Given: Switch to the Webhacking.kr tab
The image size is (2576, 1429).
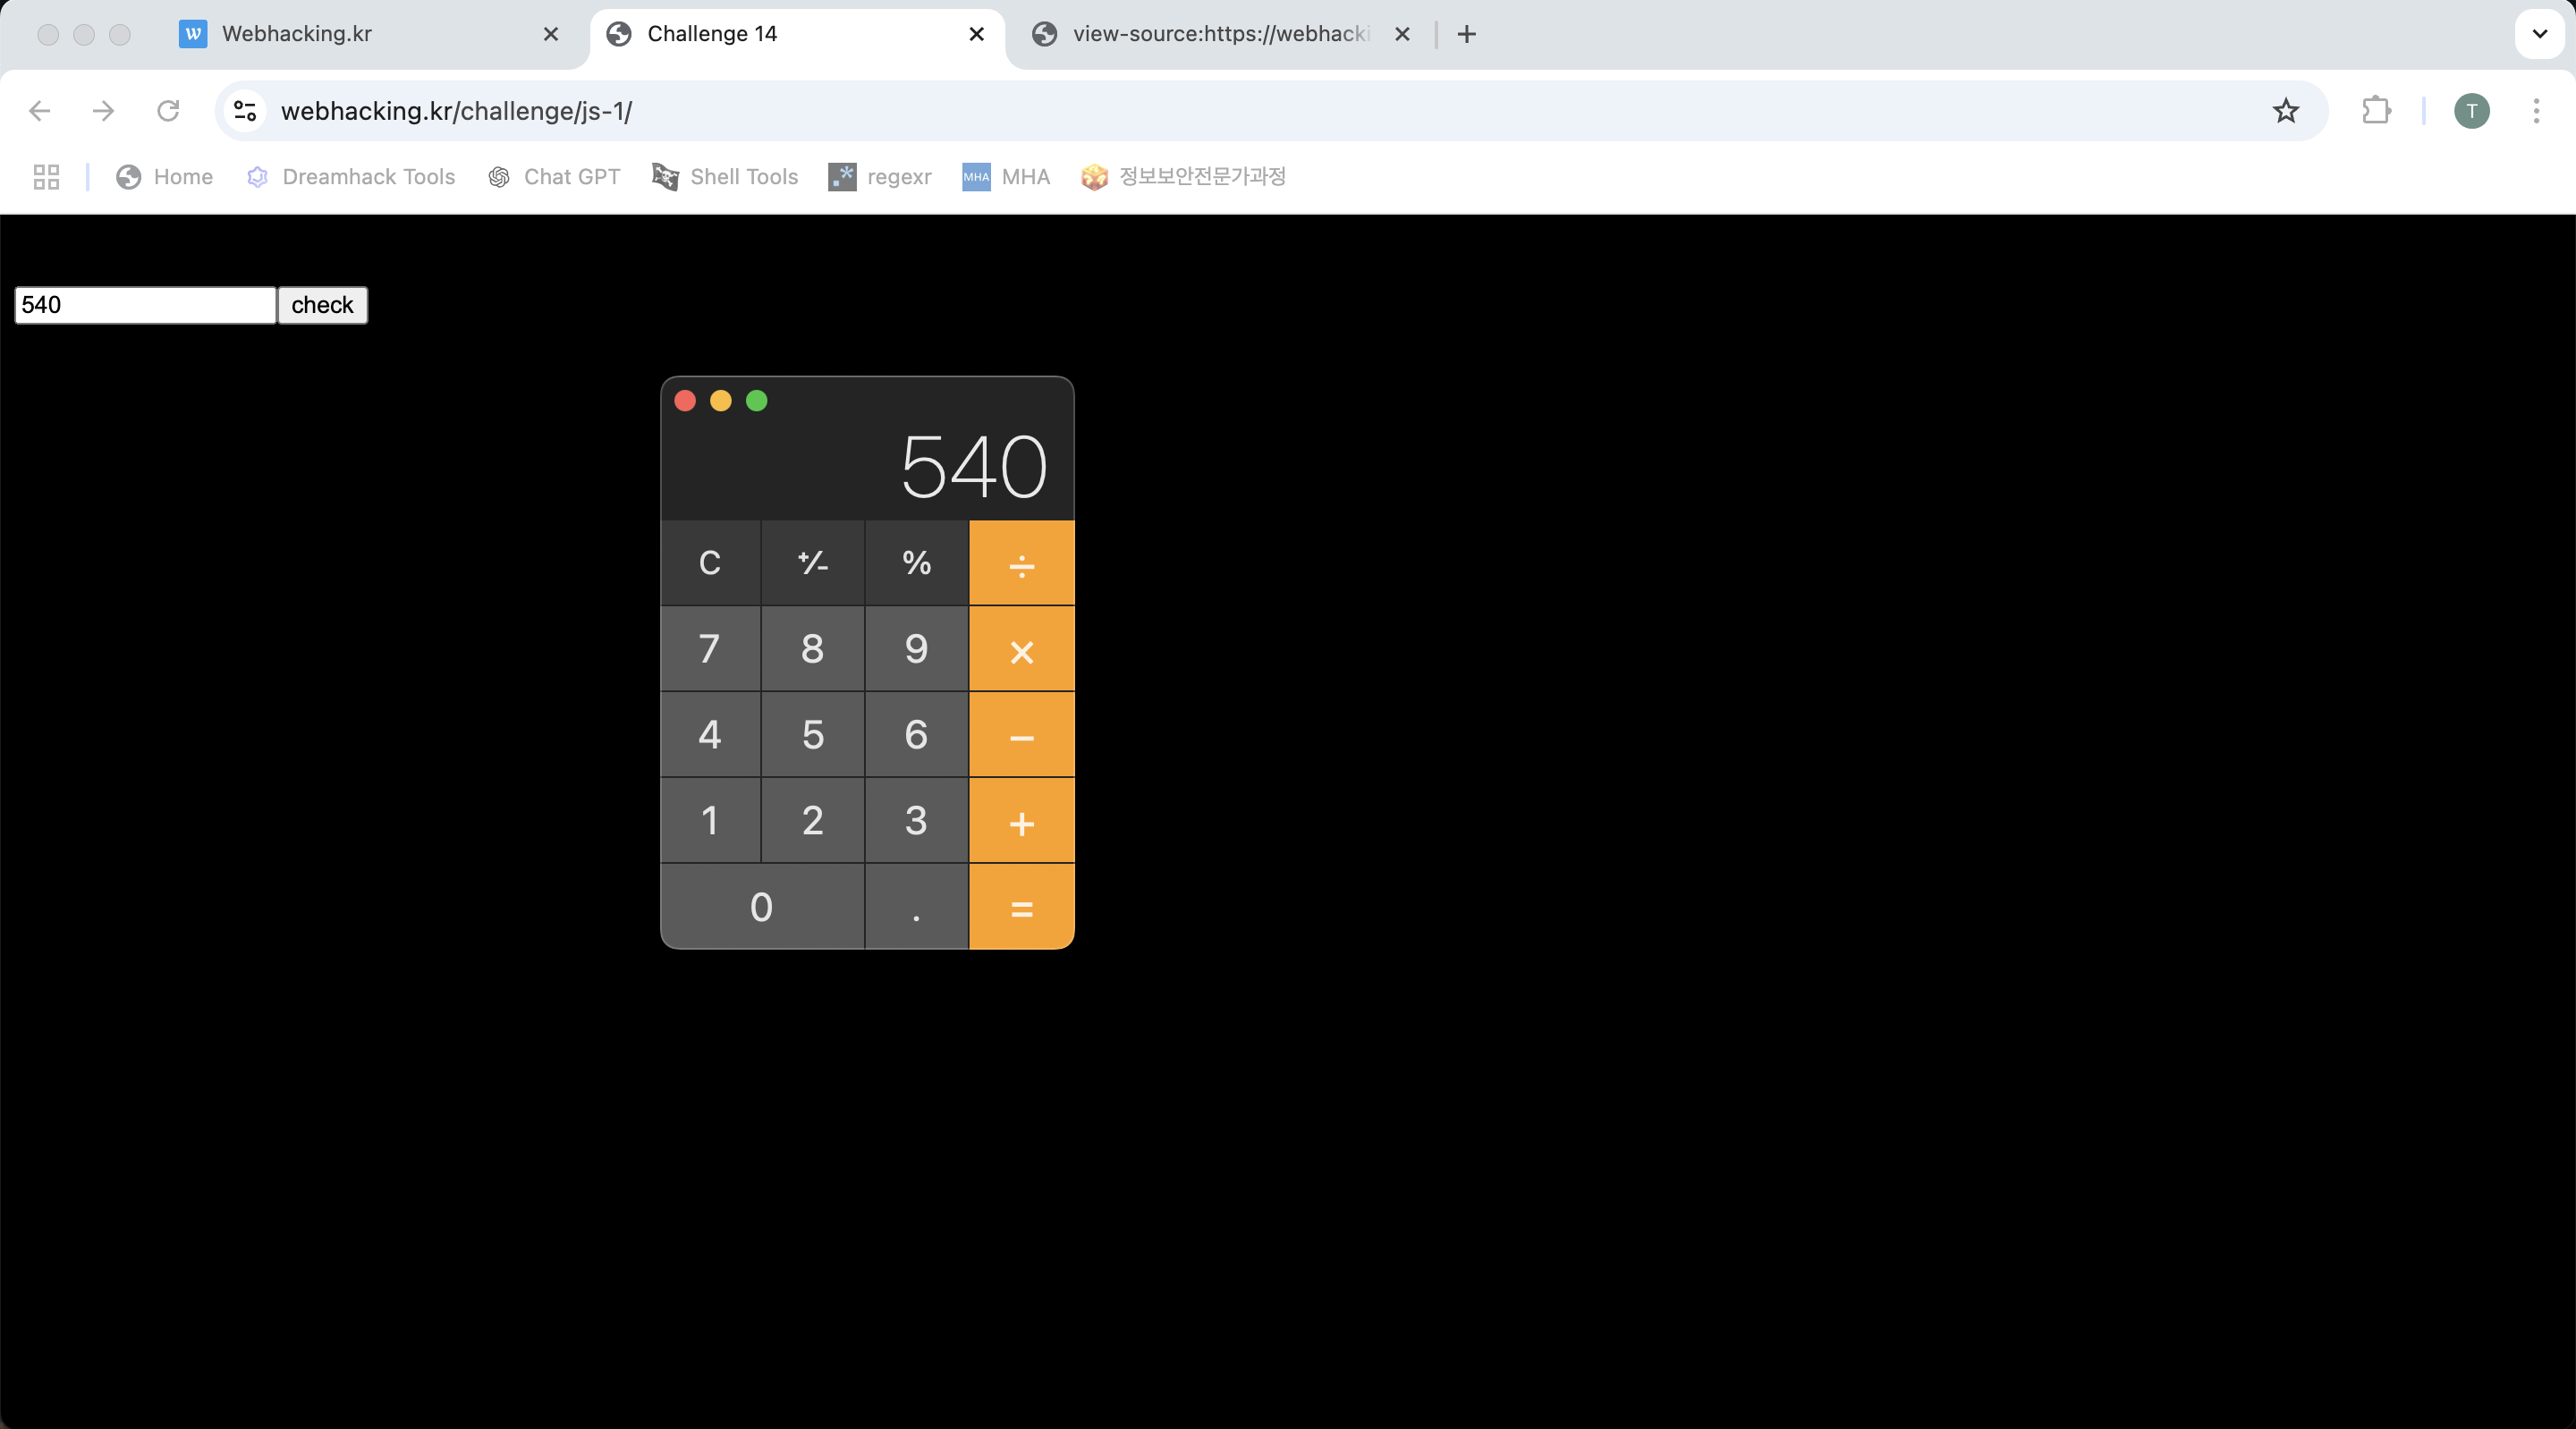Looking at the screenshot, I should tap(297, 34).
